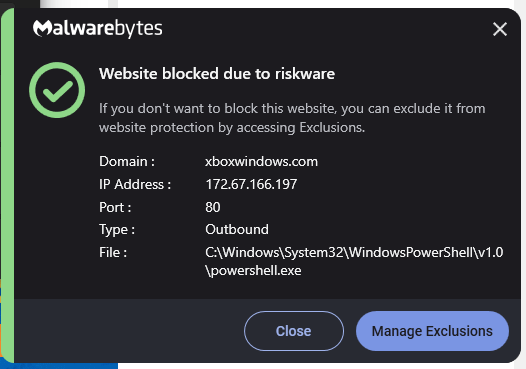Click the Malwarebytes M emblem in logo
The height and width of the screenshot is (369, 526).
[42, 29]
